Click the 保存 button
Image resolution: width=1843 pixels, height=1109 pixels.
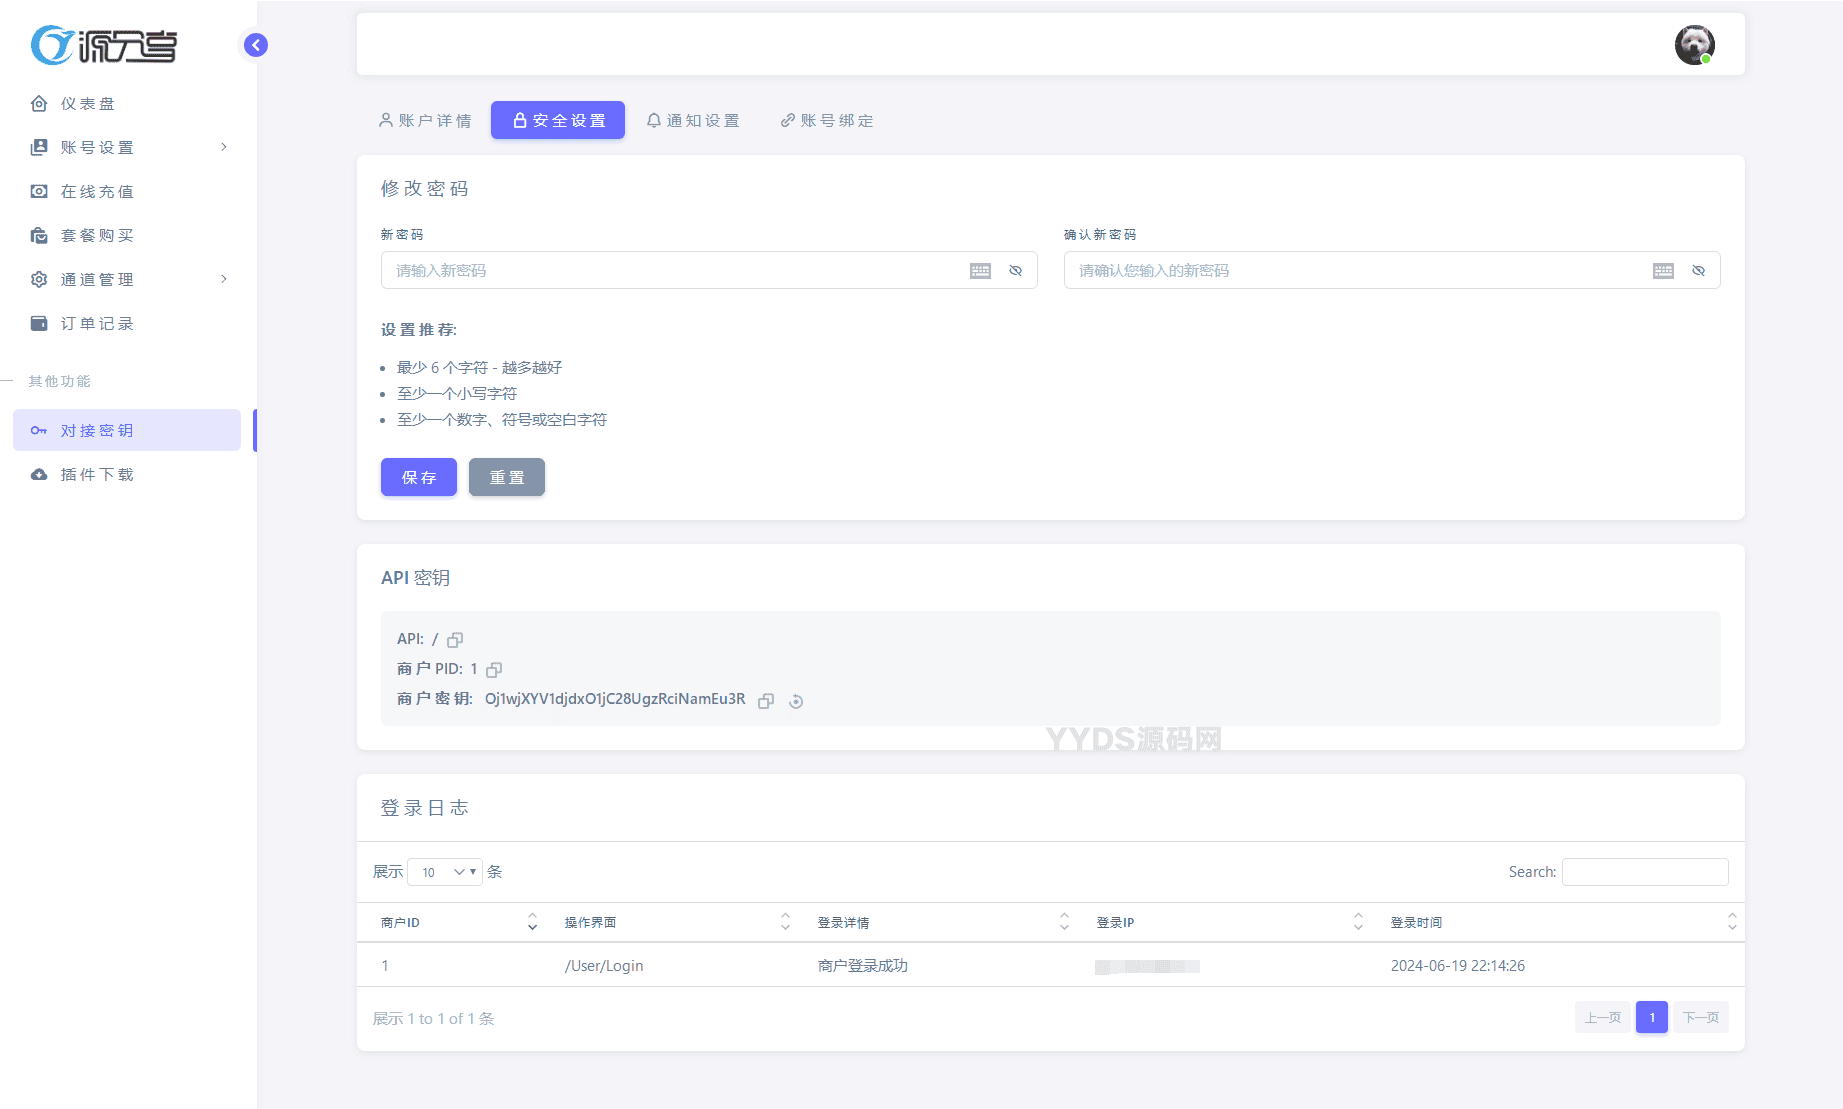tap(419, 477)
